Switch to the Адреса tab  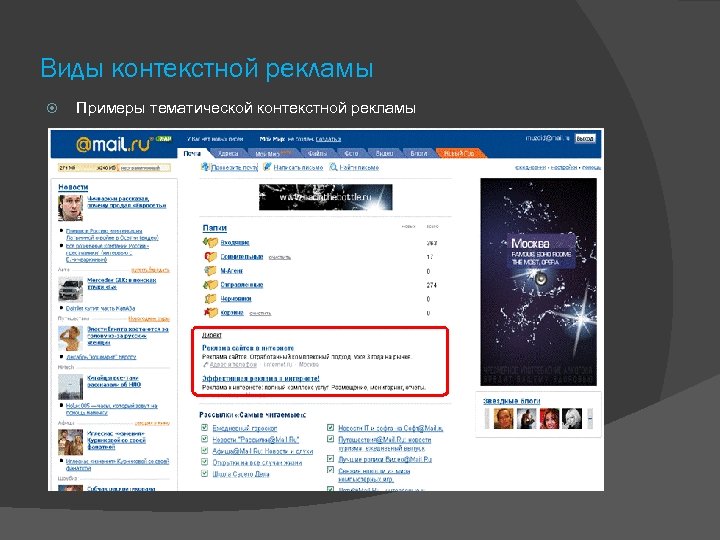pyautogui.click(x=228, y=153)
